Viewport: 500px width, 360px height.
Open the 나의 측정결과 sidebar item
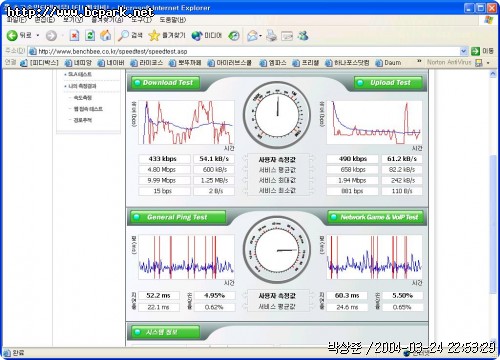click(83, 86)
